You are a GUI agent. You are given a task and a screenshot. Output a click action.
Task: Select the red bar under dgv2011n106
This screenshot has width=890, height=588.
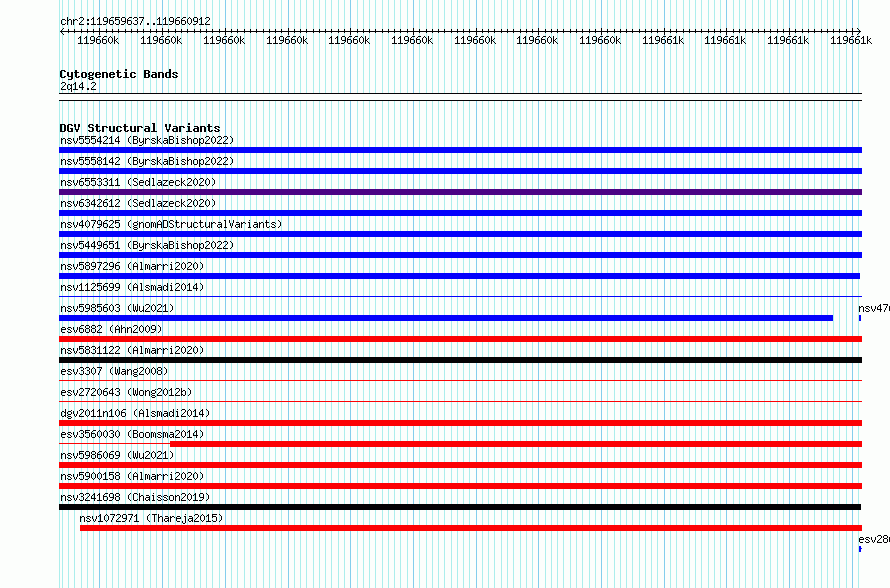pyautogui.click(x=460, y=423)
